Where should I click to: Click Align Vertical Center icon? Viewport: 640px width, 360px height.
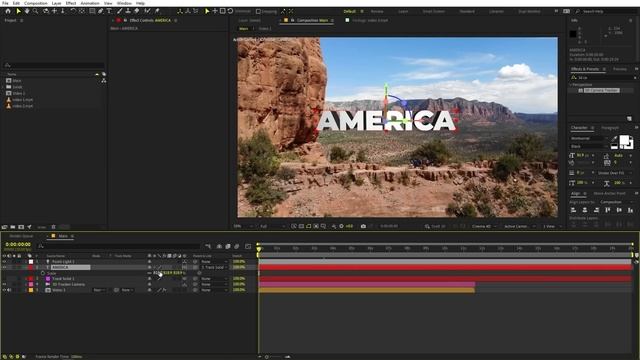619,210
